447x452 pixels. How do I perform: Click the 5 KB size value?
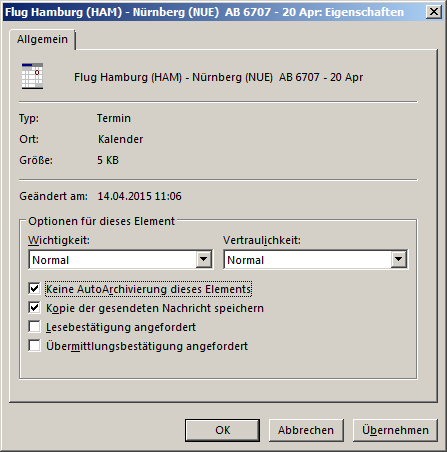(108, 160)
